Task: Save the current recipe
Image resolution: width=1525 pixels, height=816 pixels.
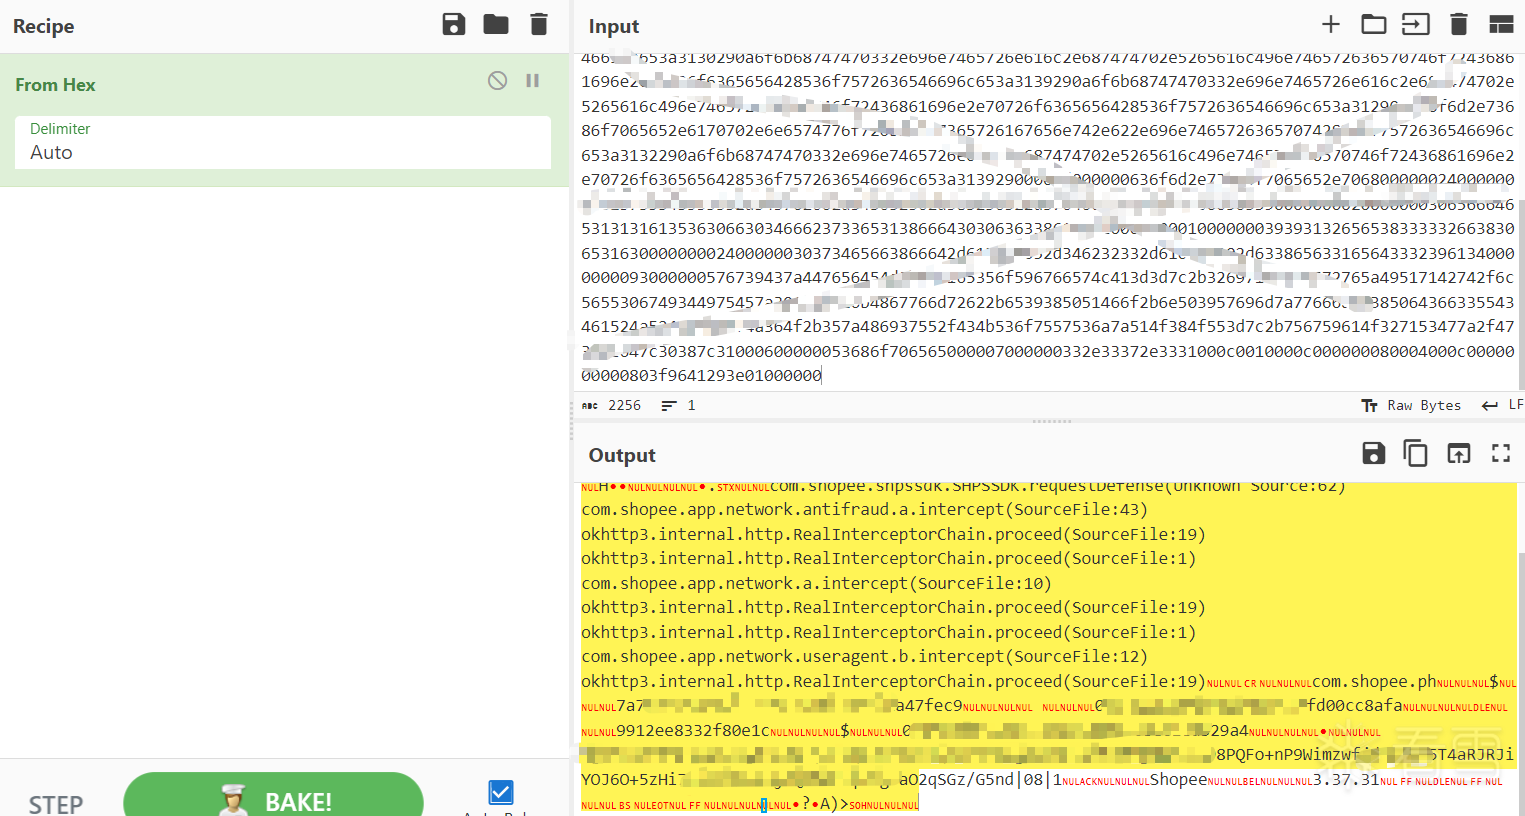Action: pyautogui.click(x=454, y=25)
